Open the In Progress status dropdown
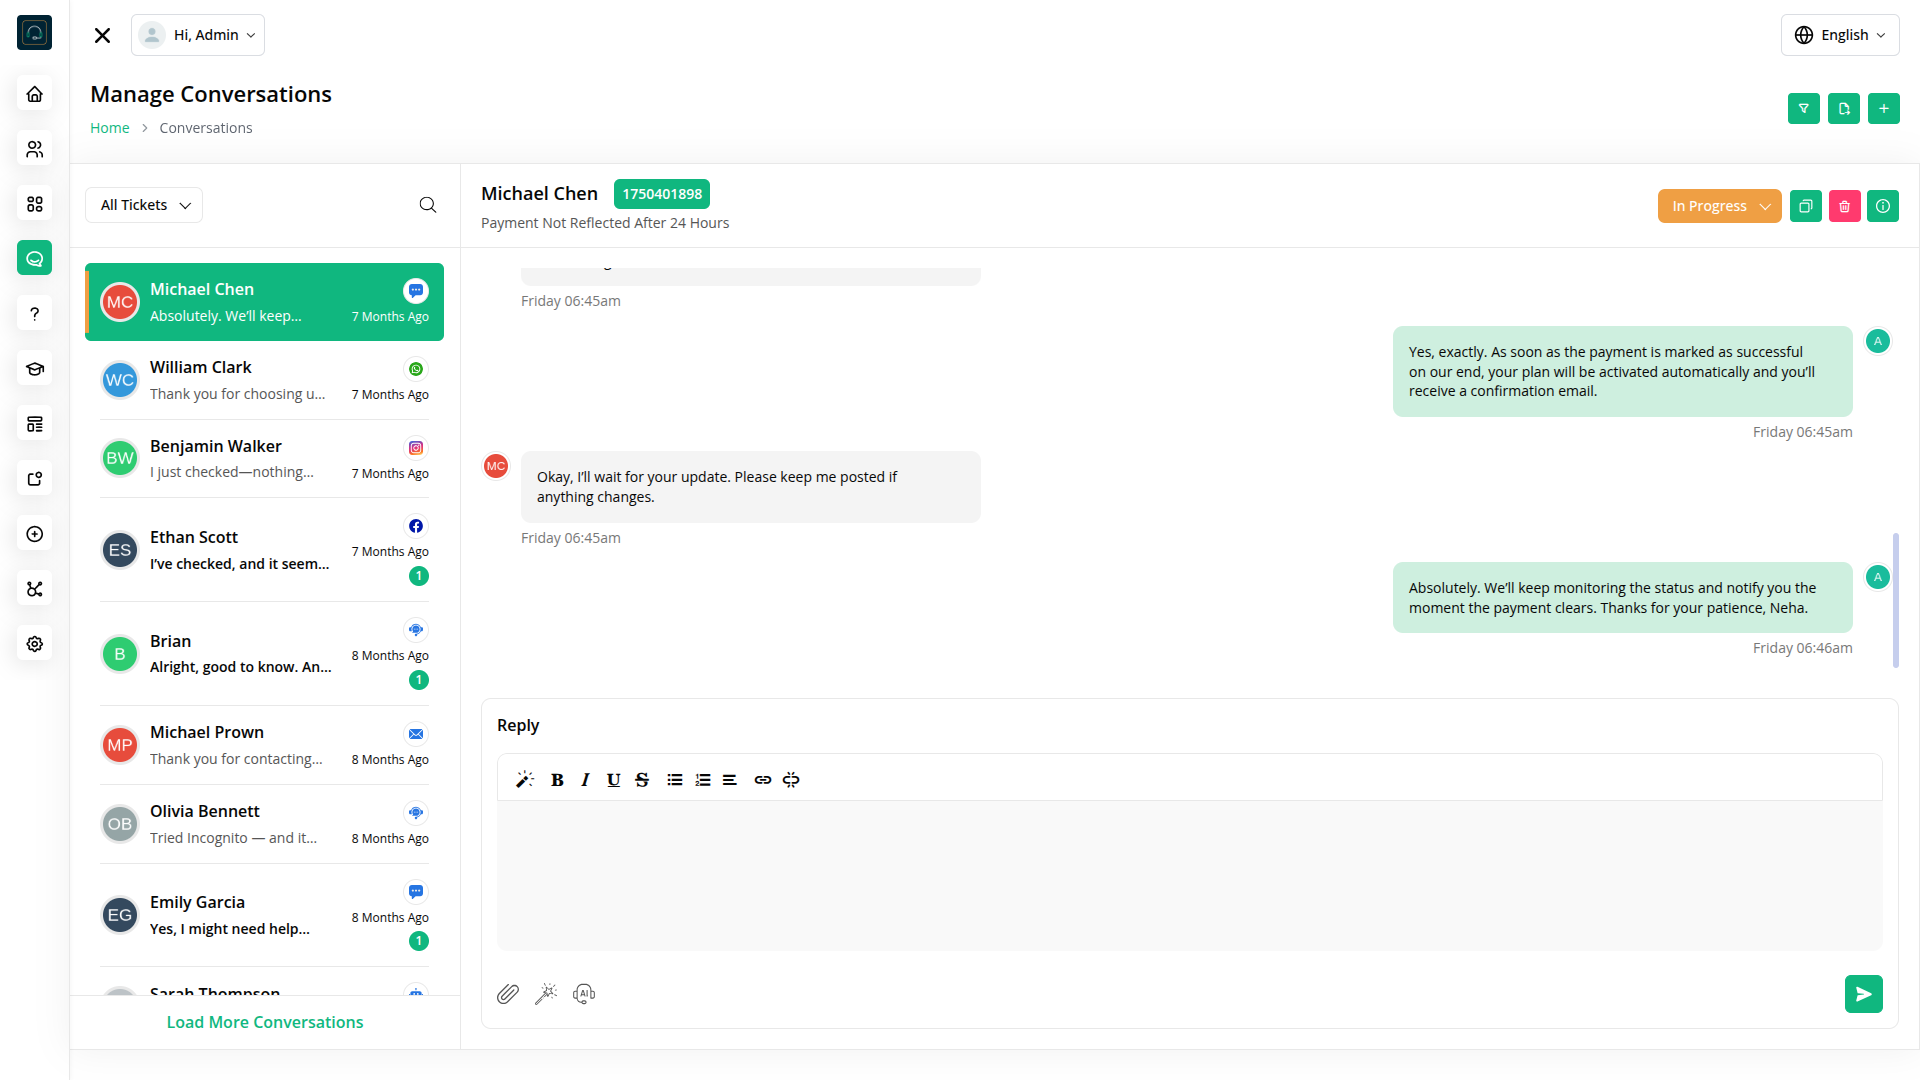 1719,206
